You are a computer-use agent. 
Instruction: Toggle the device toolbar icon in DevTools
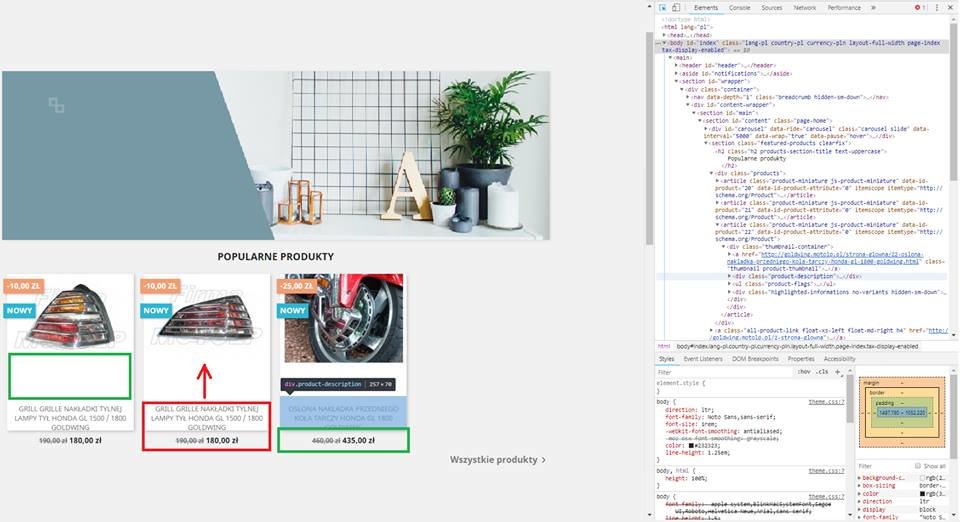pyautogui.click(x=676, y=8)
